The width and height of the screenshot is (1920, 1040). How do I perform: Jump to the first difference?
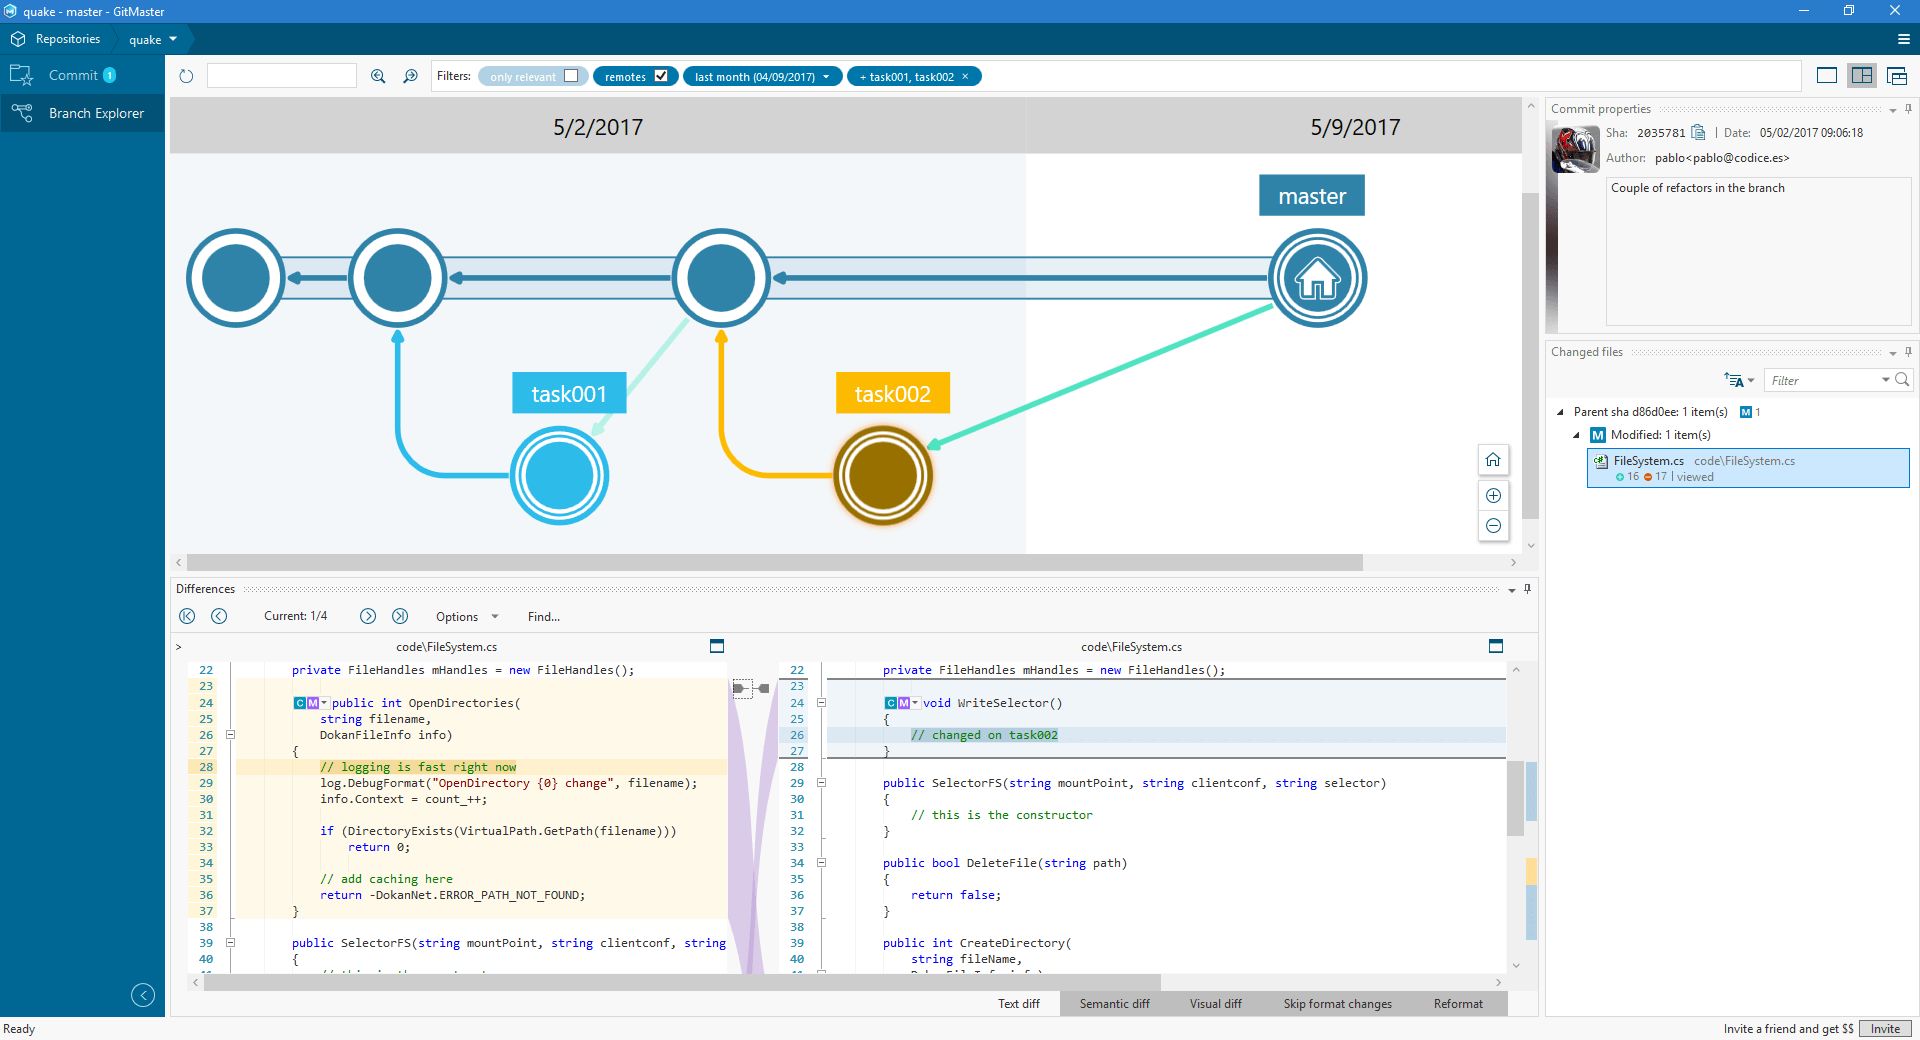pos(187,616)
